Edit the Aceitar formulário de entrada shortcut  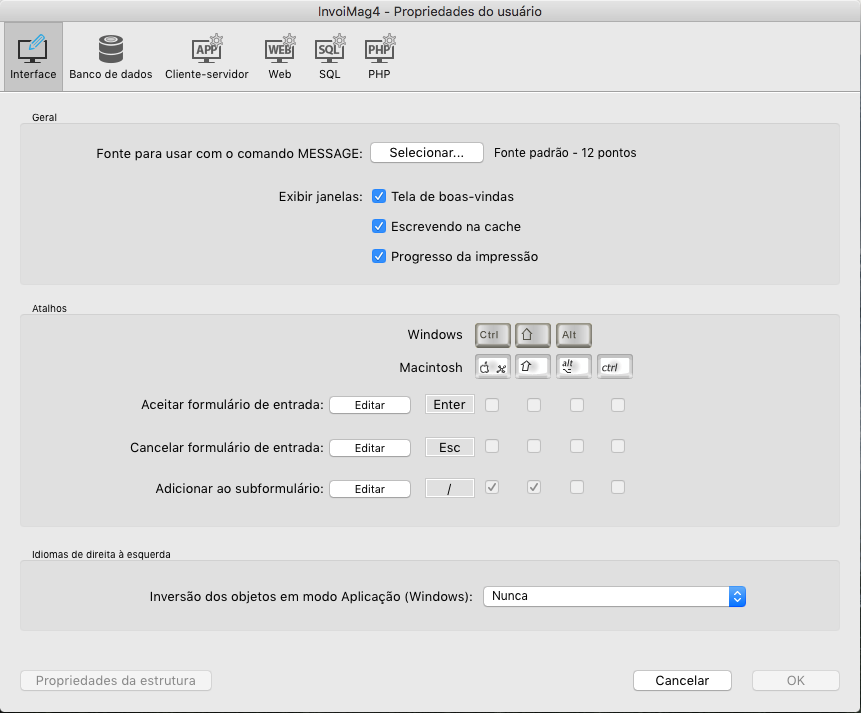point(370,405)
